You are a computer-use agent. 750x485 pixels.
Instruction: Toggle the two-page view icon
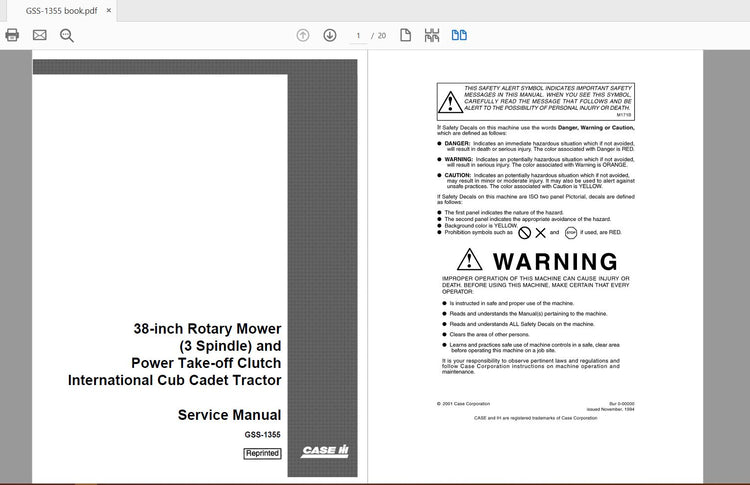click(459, 35)
